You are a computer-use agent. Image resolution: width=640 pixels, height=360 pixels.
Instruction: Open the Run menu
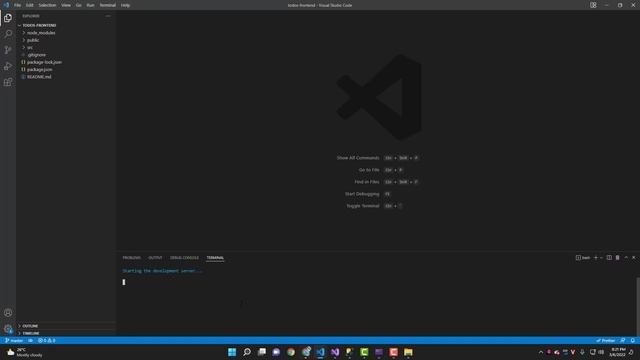pyautogui.click(x=90, y=5)
